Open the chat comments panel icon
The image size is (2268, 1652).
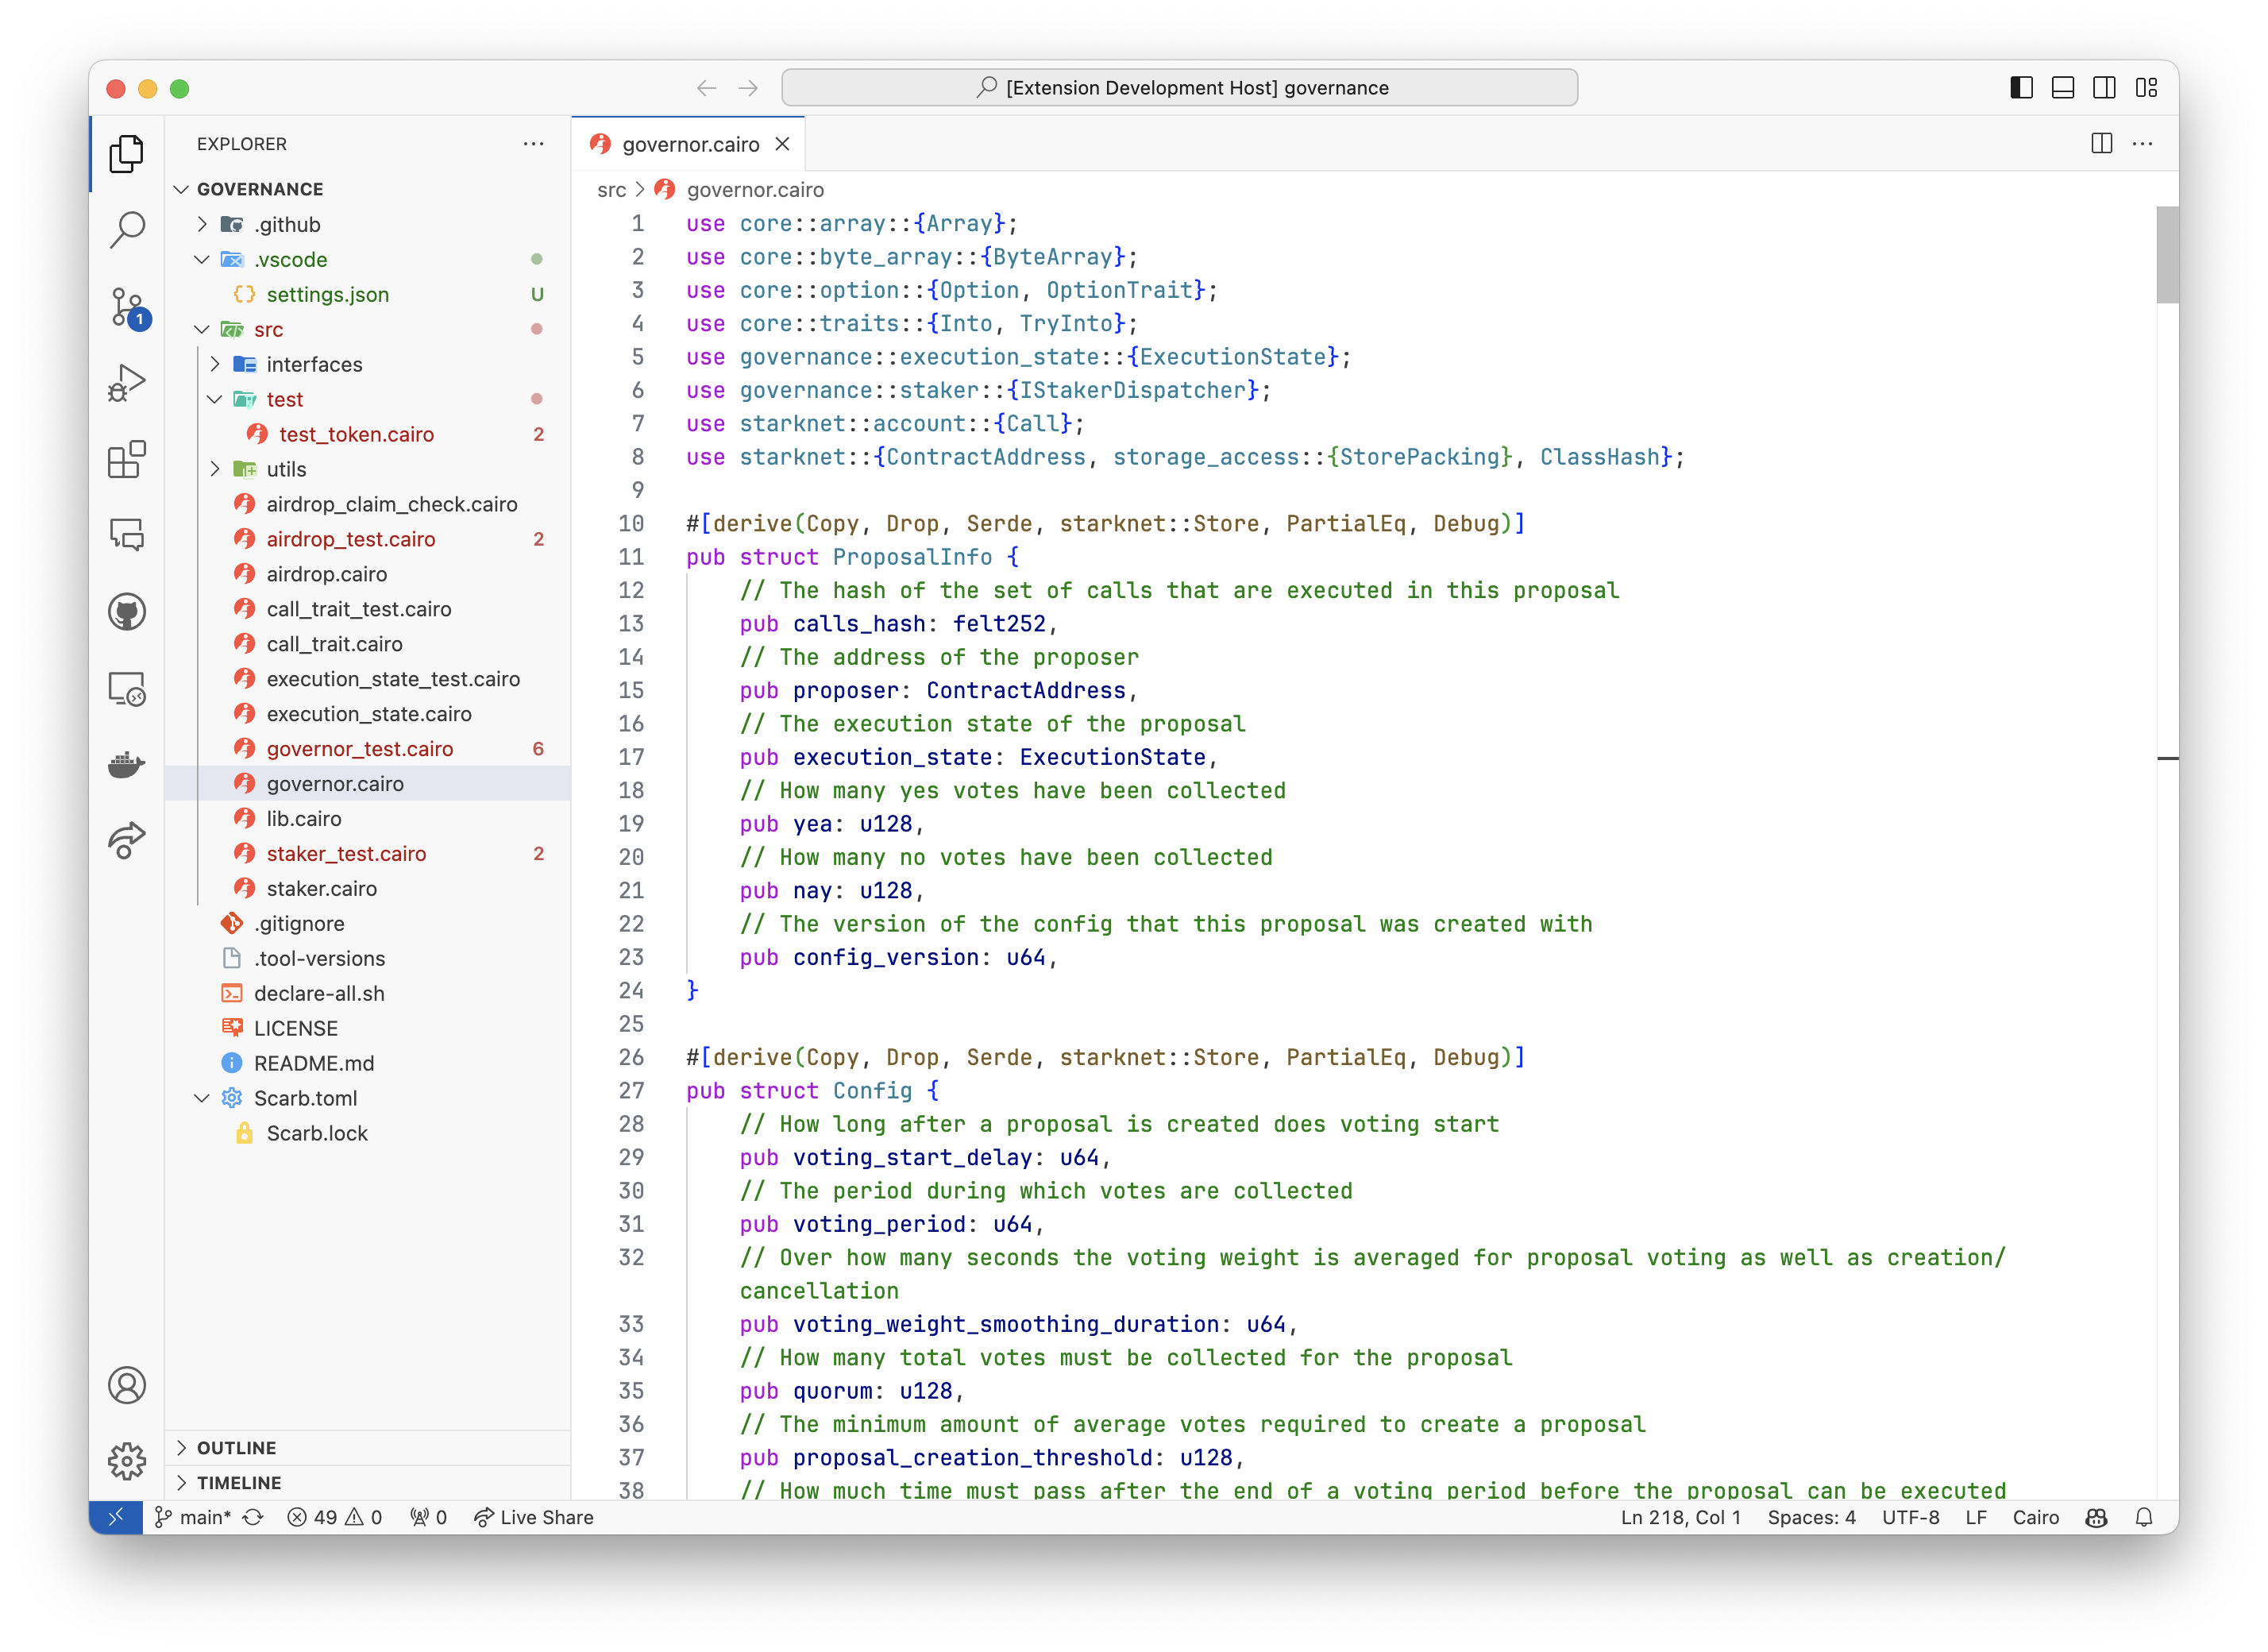pos(127,536)
